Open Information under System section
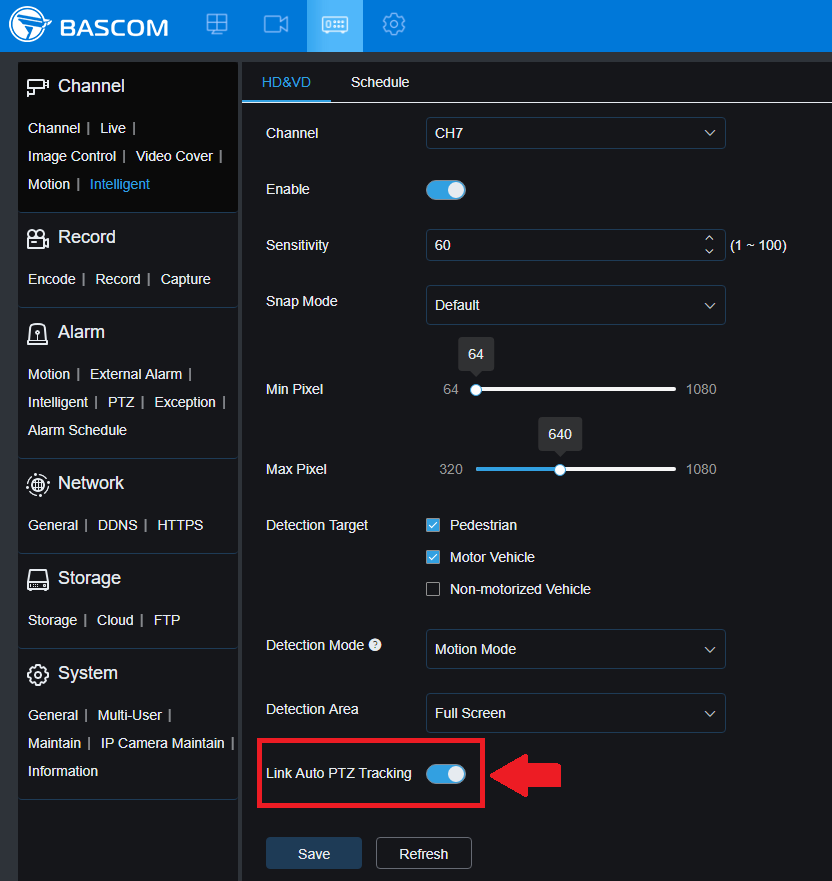Viewport: 832px width, 881px height. click(x=63, y=771)
